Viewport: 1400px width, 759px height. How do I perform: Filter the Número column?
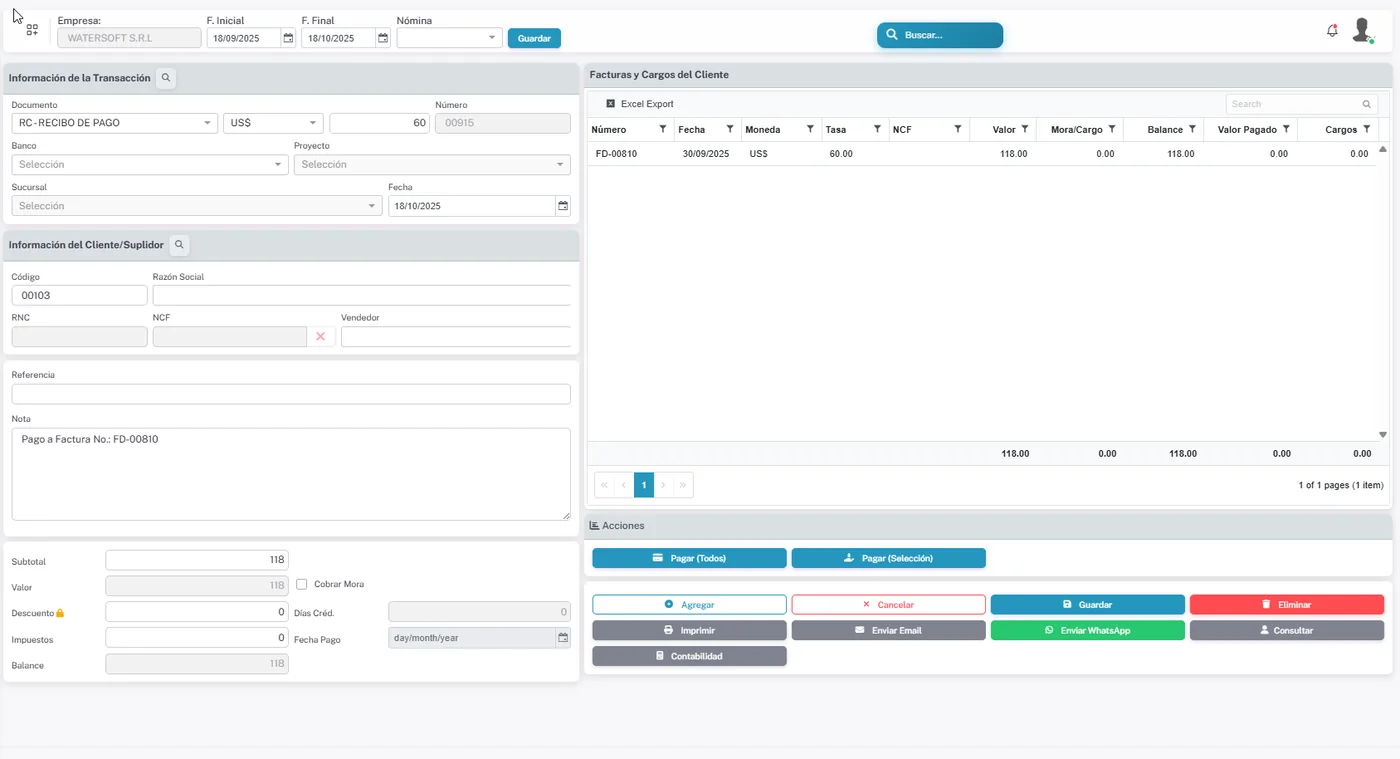(x=663, y=130)
